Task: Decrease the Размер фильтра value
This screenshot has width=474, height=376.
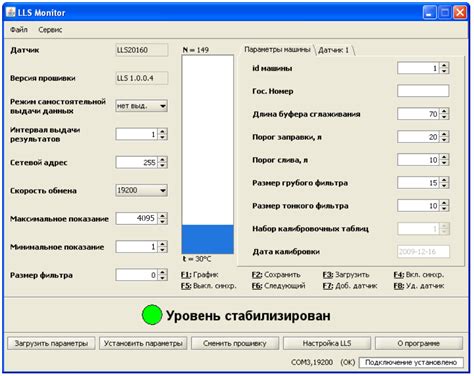Action: [162, 278]
